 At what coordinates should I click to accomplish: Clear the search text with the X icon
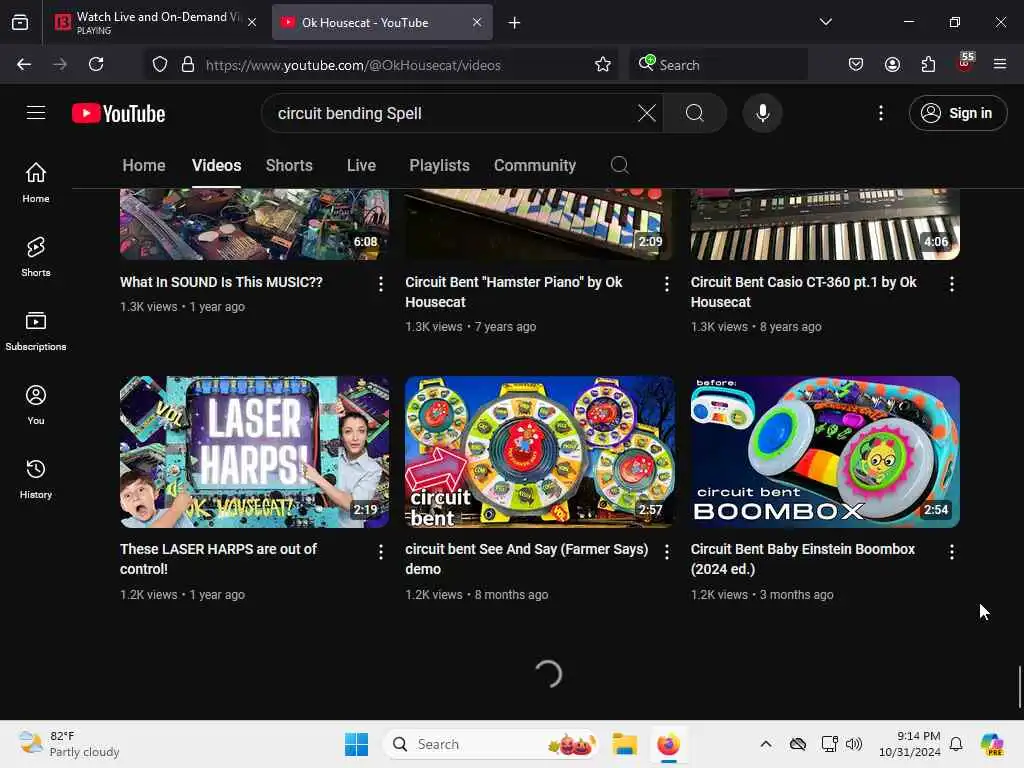tap(647, 113)
